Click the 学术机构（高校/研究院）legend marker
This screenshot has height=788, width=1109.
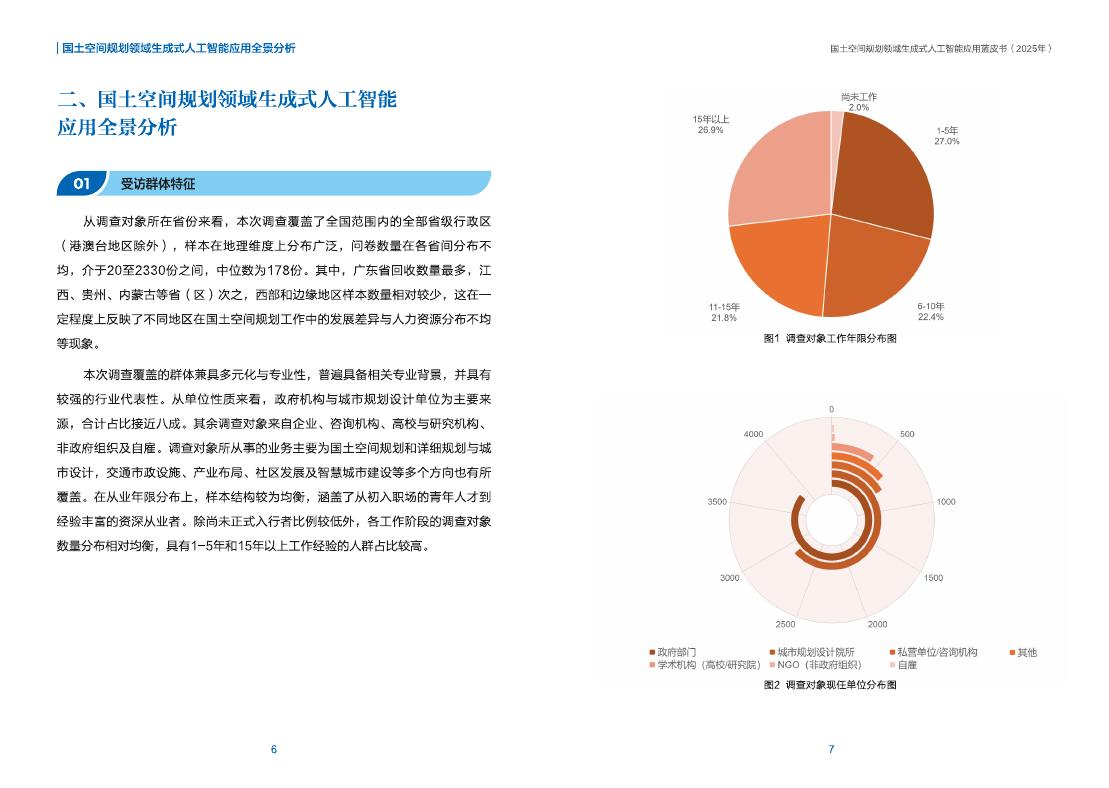650,664
